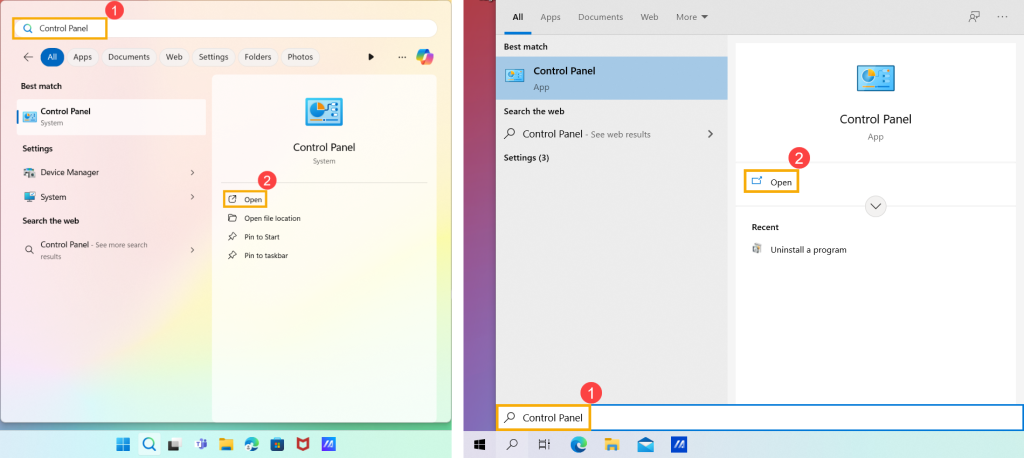The width and height of the screenshot is (1024, 458).
Task: Go back with arrow in Windows 11 search
Action: click(x=28, y=57)
